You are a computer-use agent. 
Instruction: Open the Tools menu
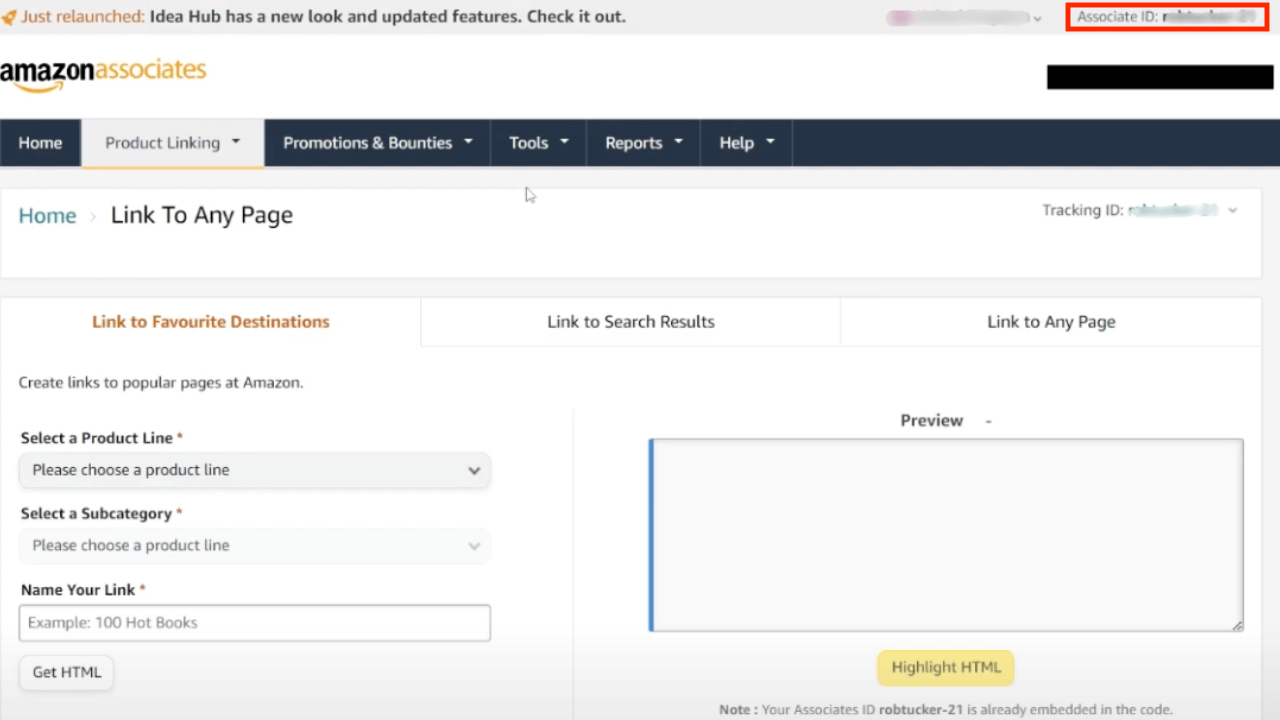(x=539, y=143)
